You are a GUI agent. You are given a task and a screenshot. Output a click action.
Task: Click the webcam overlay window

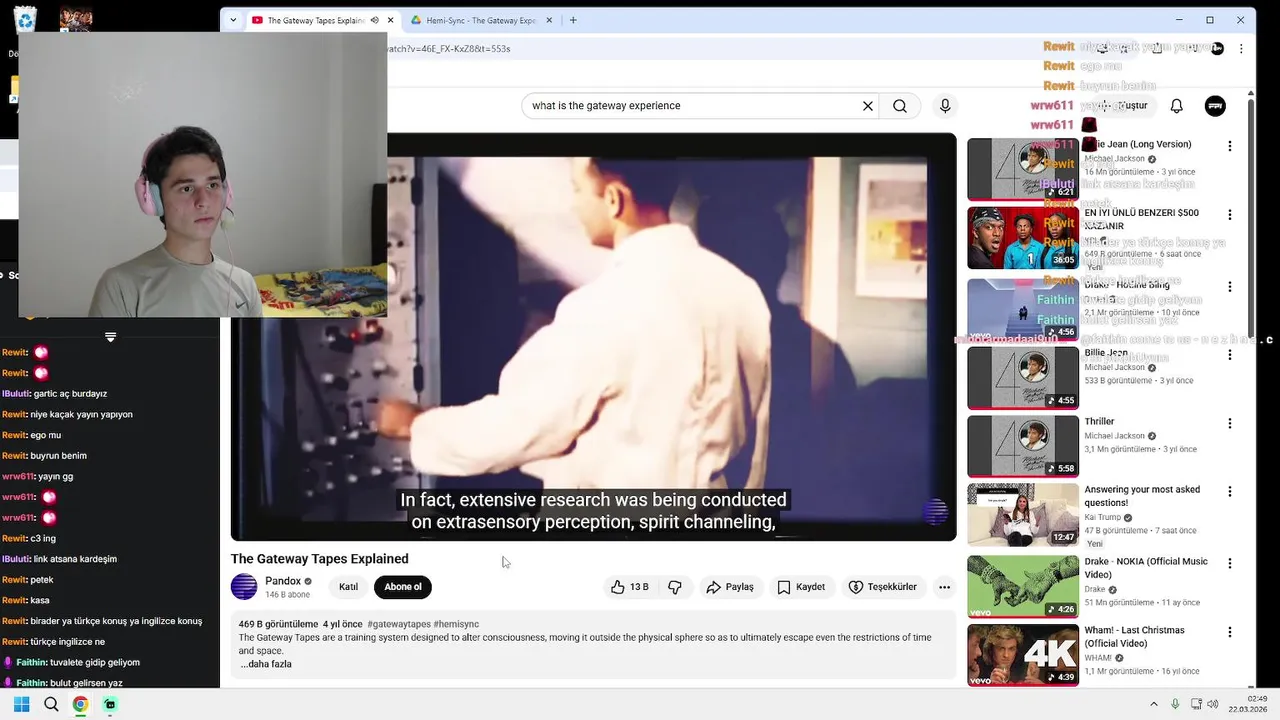[203, 175]
